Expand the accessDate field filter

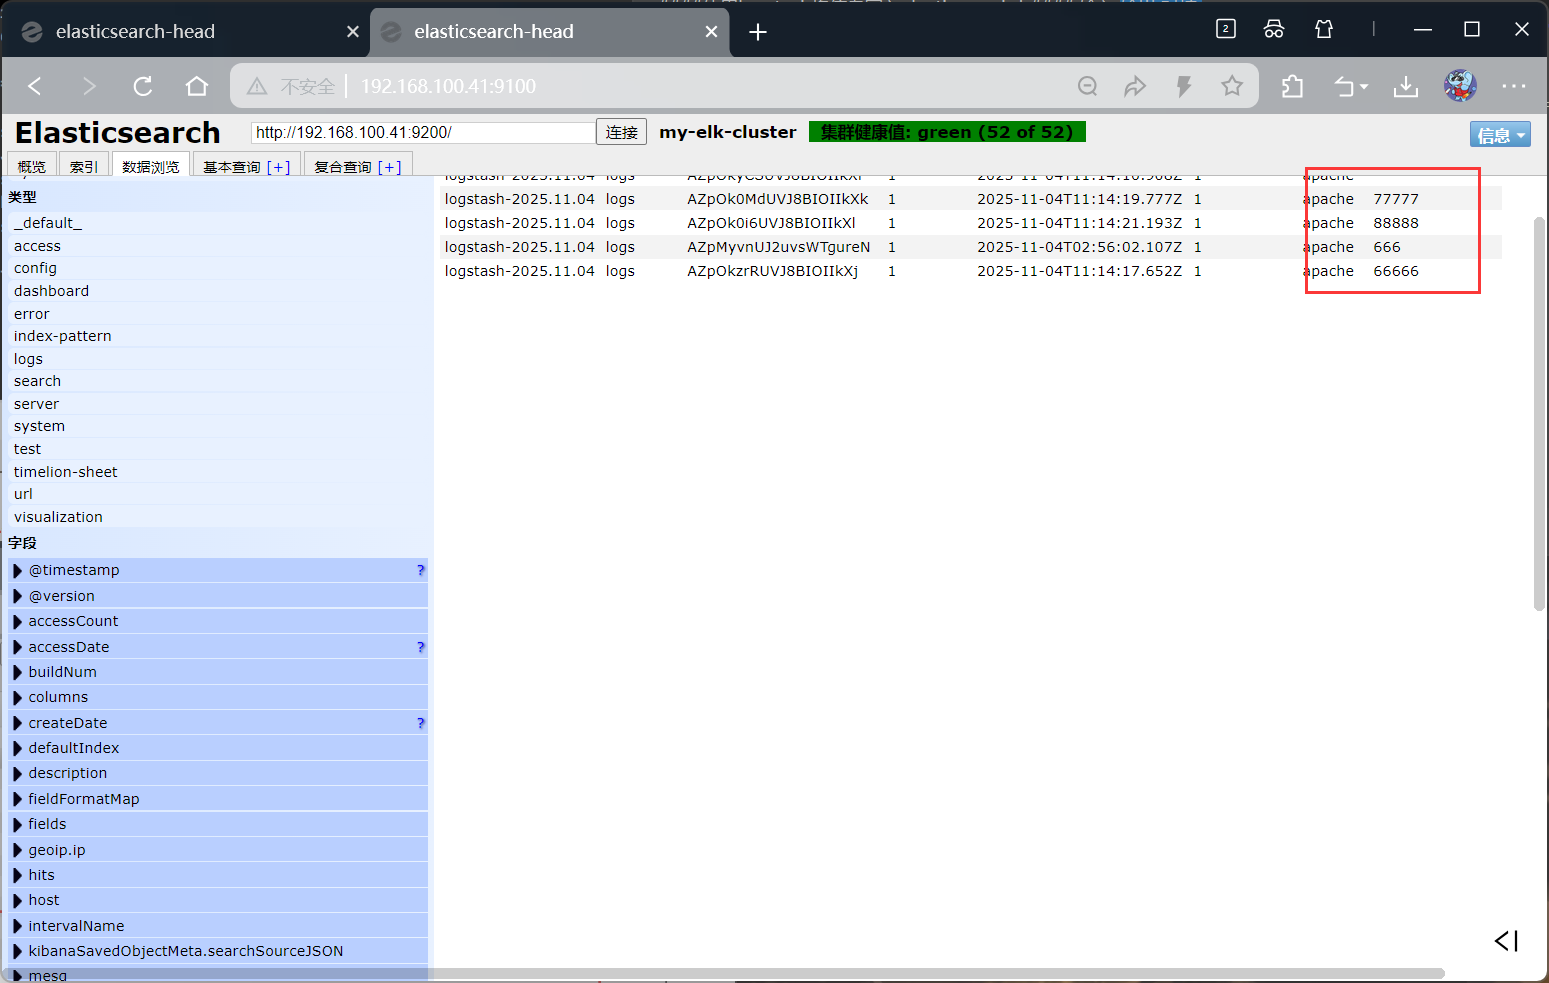(x=218, y=647)
